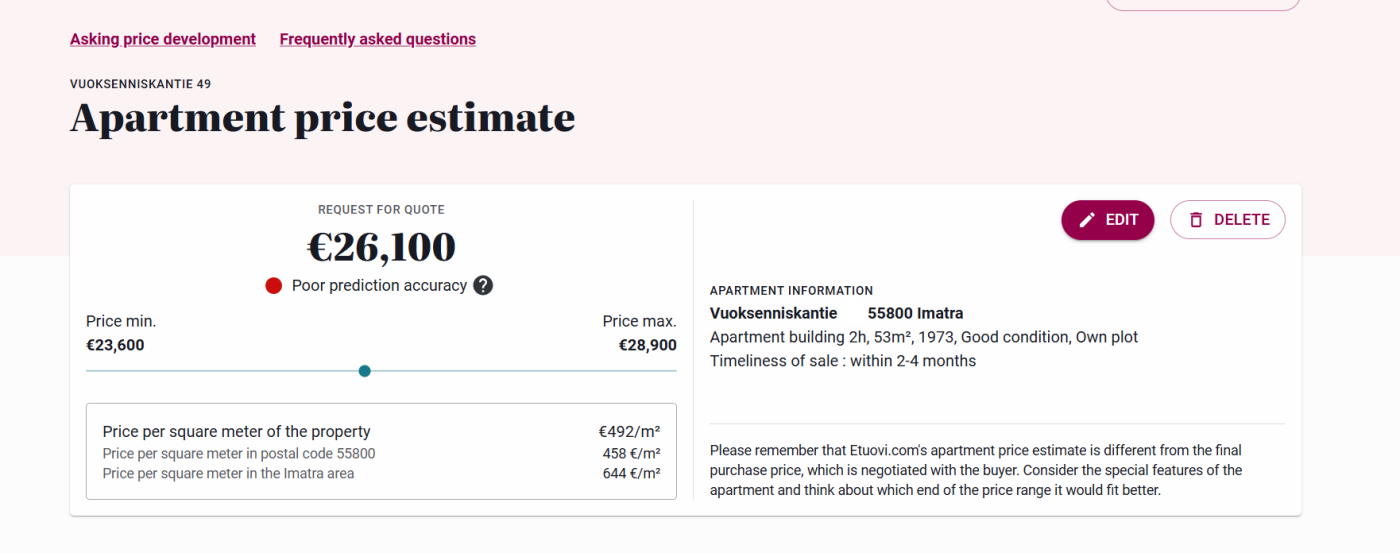Screen dimensions: 1400x553
Task: Click the trash can icon in Delete
Action: 1195,220
